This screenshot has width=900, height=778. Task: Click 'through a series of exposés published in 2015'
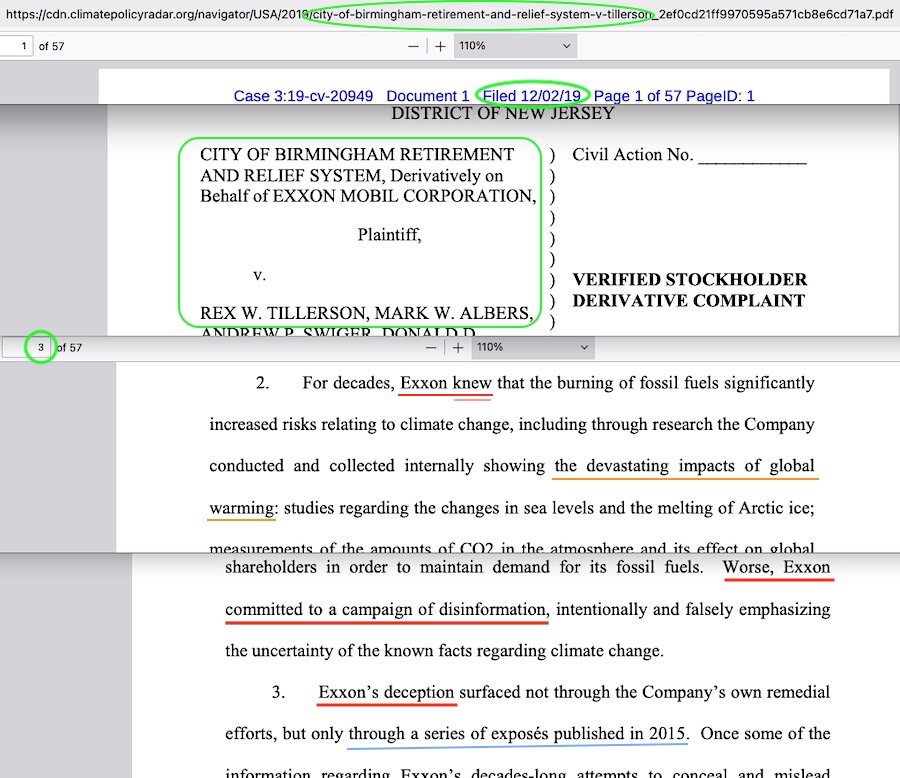click(517, 733)
